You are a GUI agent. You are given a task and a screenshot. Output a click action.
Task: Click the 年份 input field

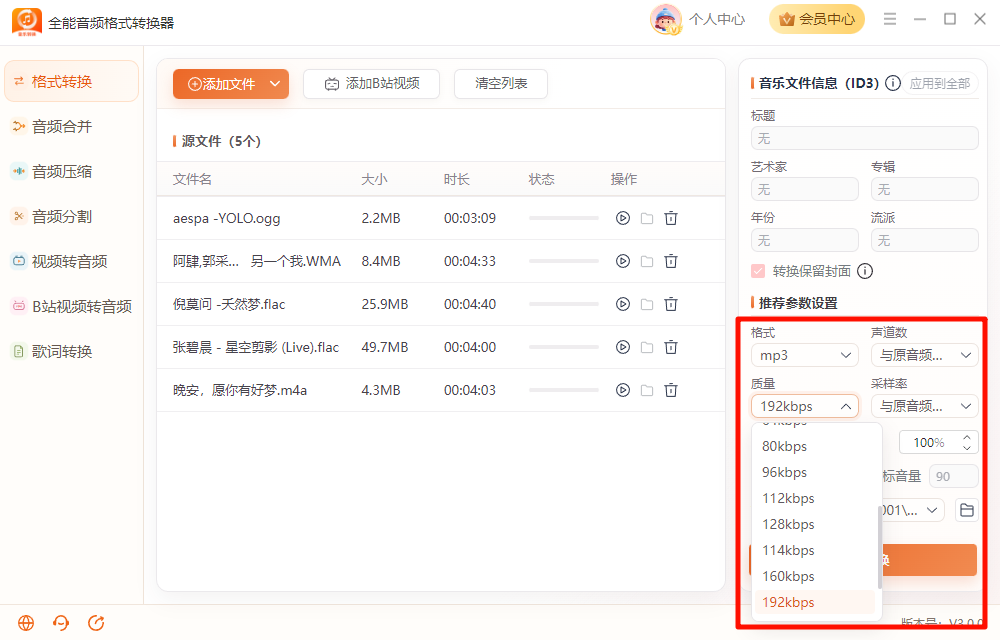click(x=805, y=240)
